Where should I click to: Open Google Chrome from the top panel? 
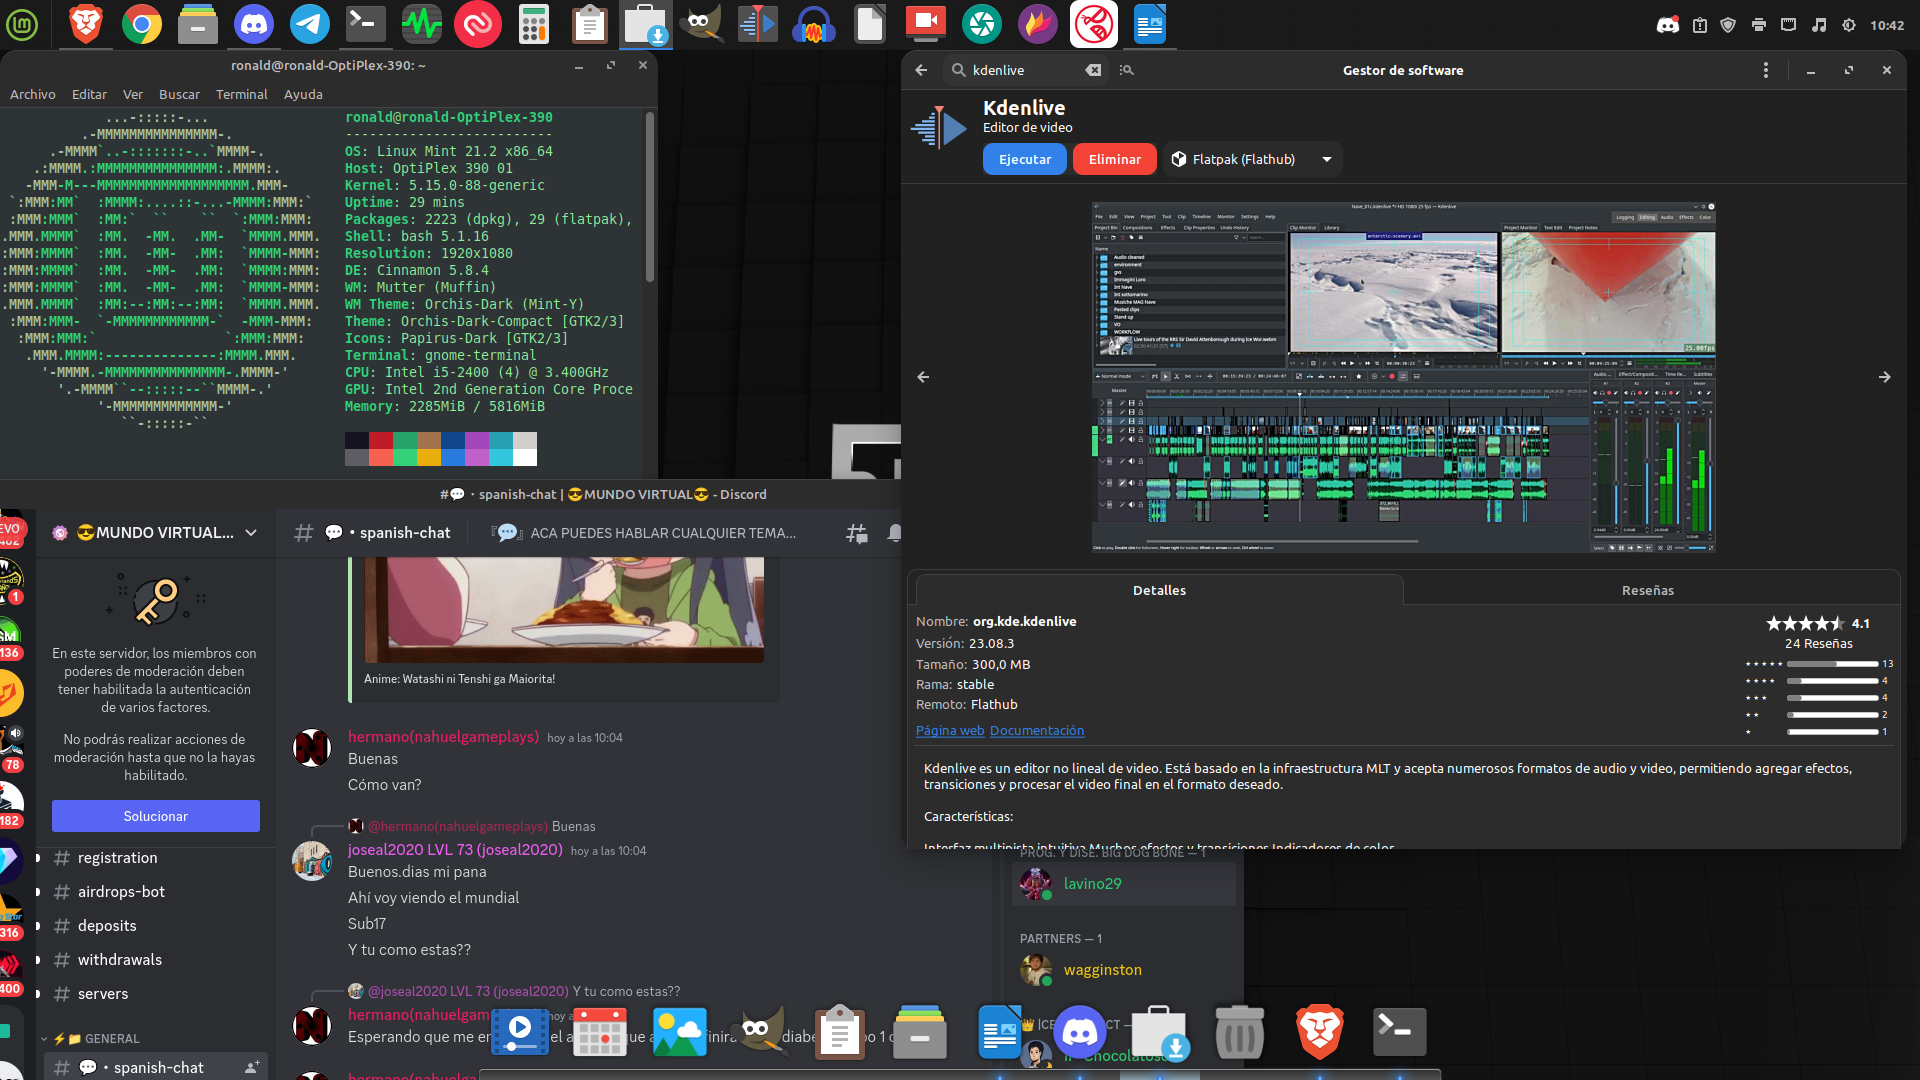(x=142, y=24)
